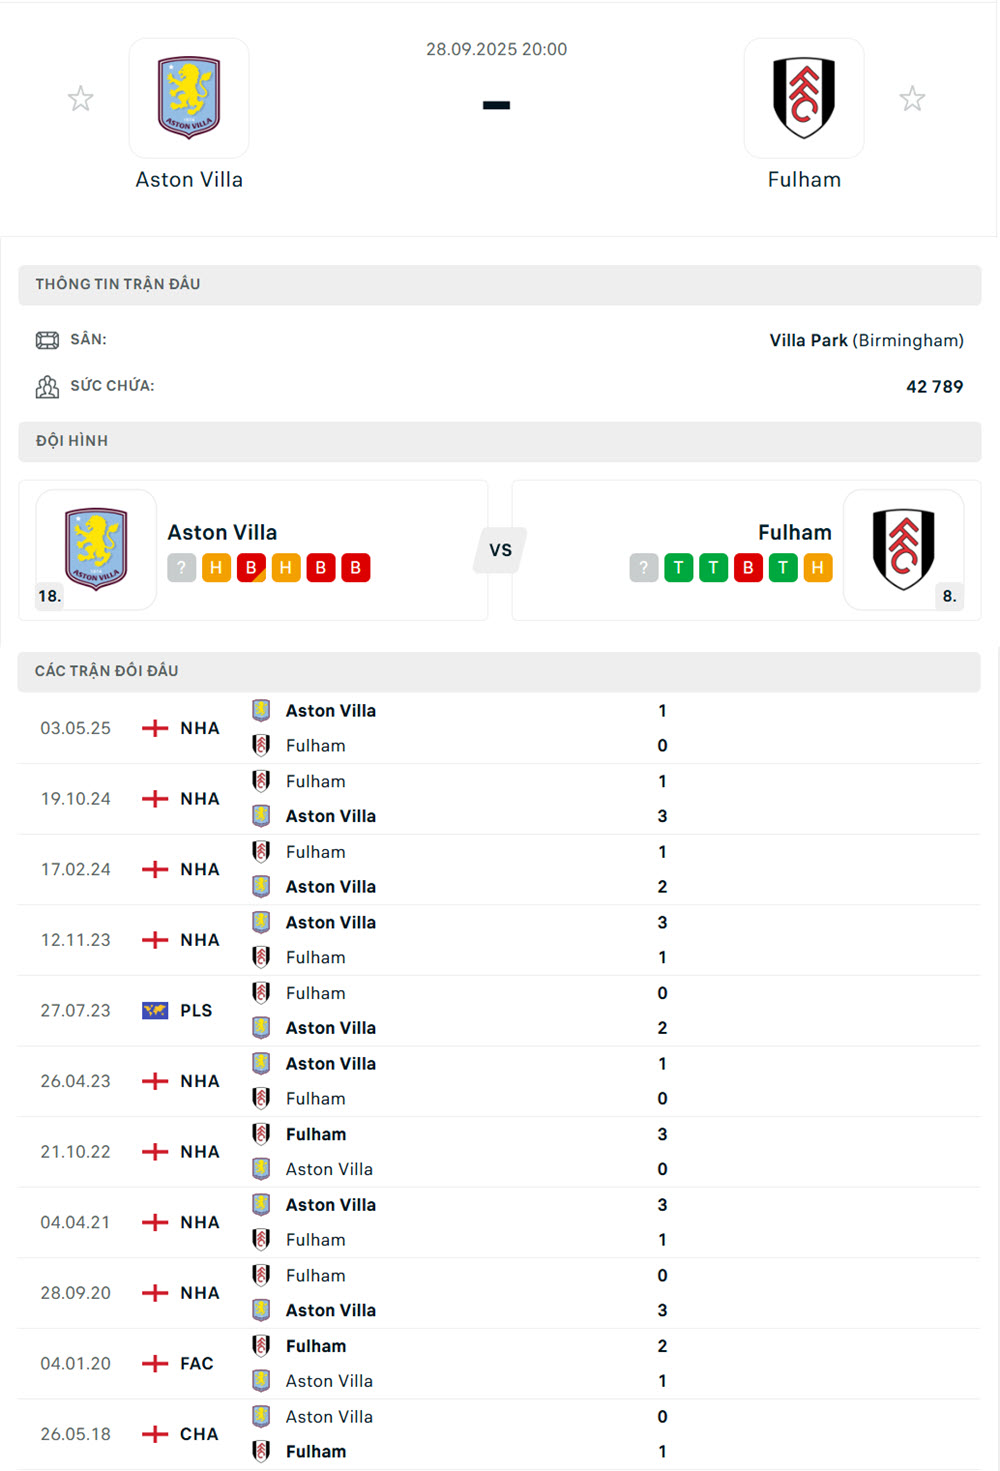The image size is (1000, 1471).
Task: Open the stadium icon next to SÂN
Action: point(47,340)
